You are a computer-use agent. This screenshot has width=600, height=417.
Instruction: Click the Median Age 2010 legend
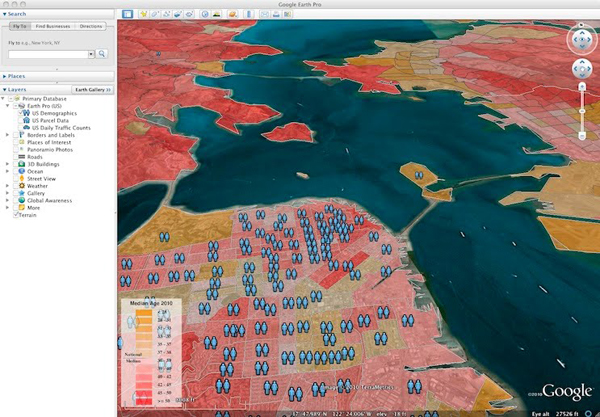point(151,352)
